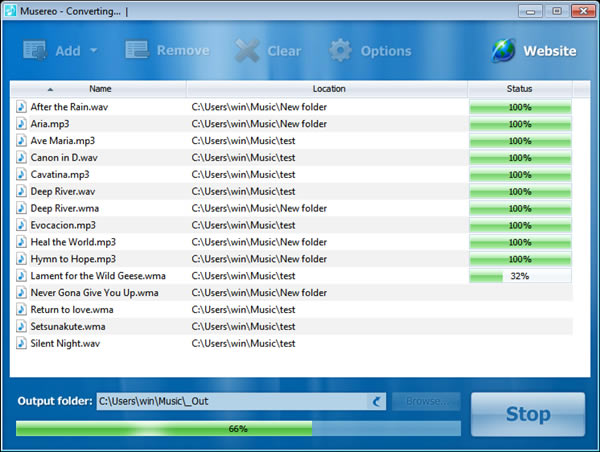Viewport: 600px width, 452px height.
Task: Click the Website globe icon
Action: pos(505,51)
